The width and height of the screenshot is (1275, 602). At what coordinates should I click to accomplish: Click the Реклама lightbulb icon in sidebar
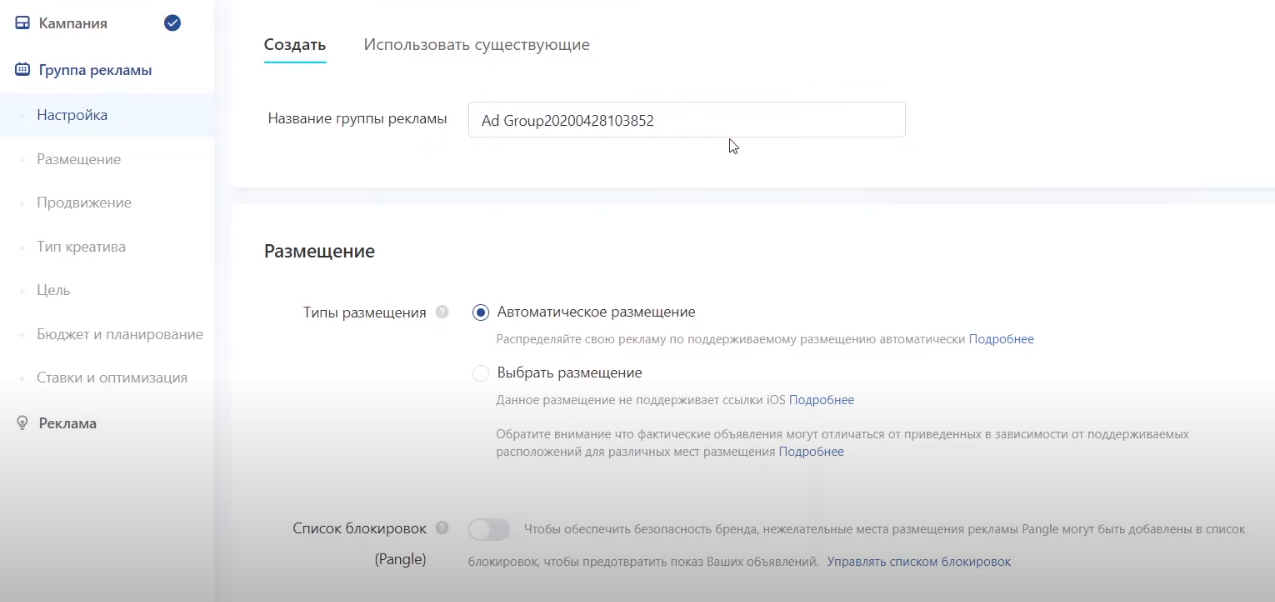[20, 423]
